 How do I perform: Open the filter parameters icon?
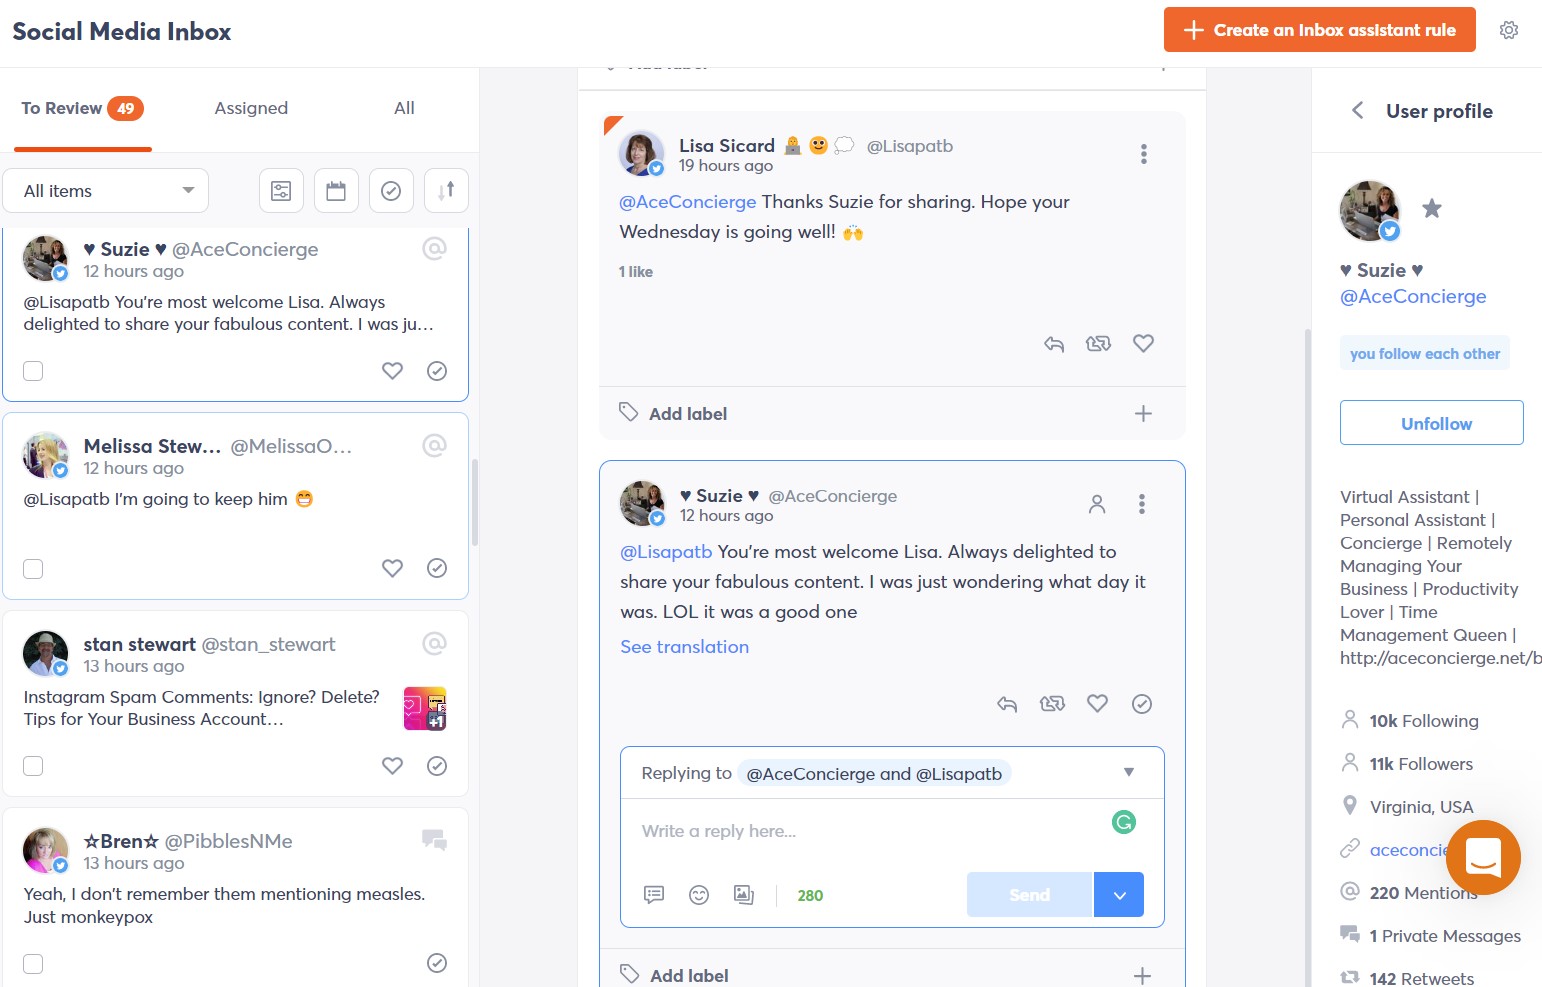281,190
